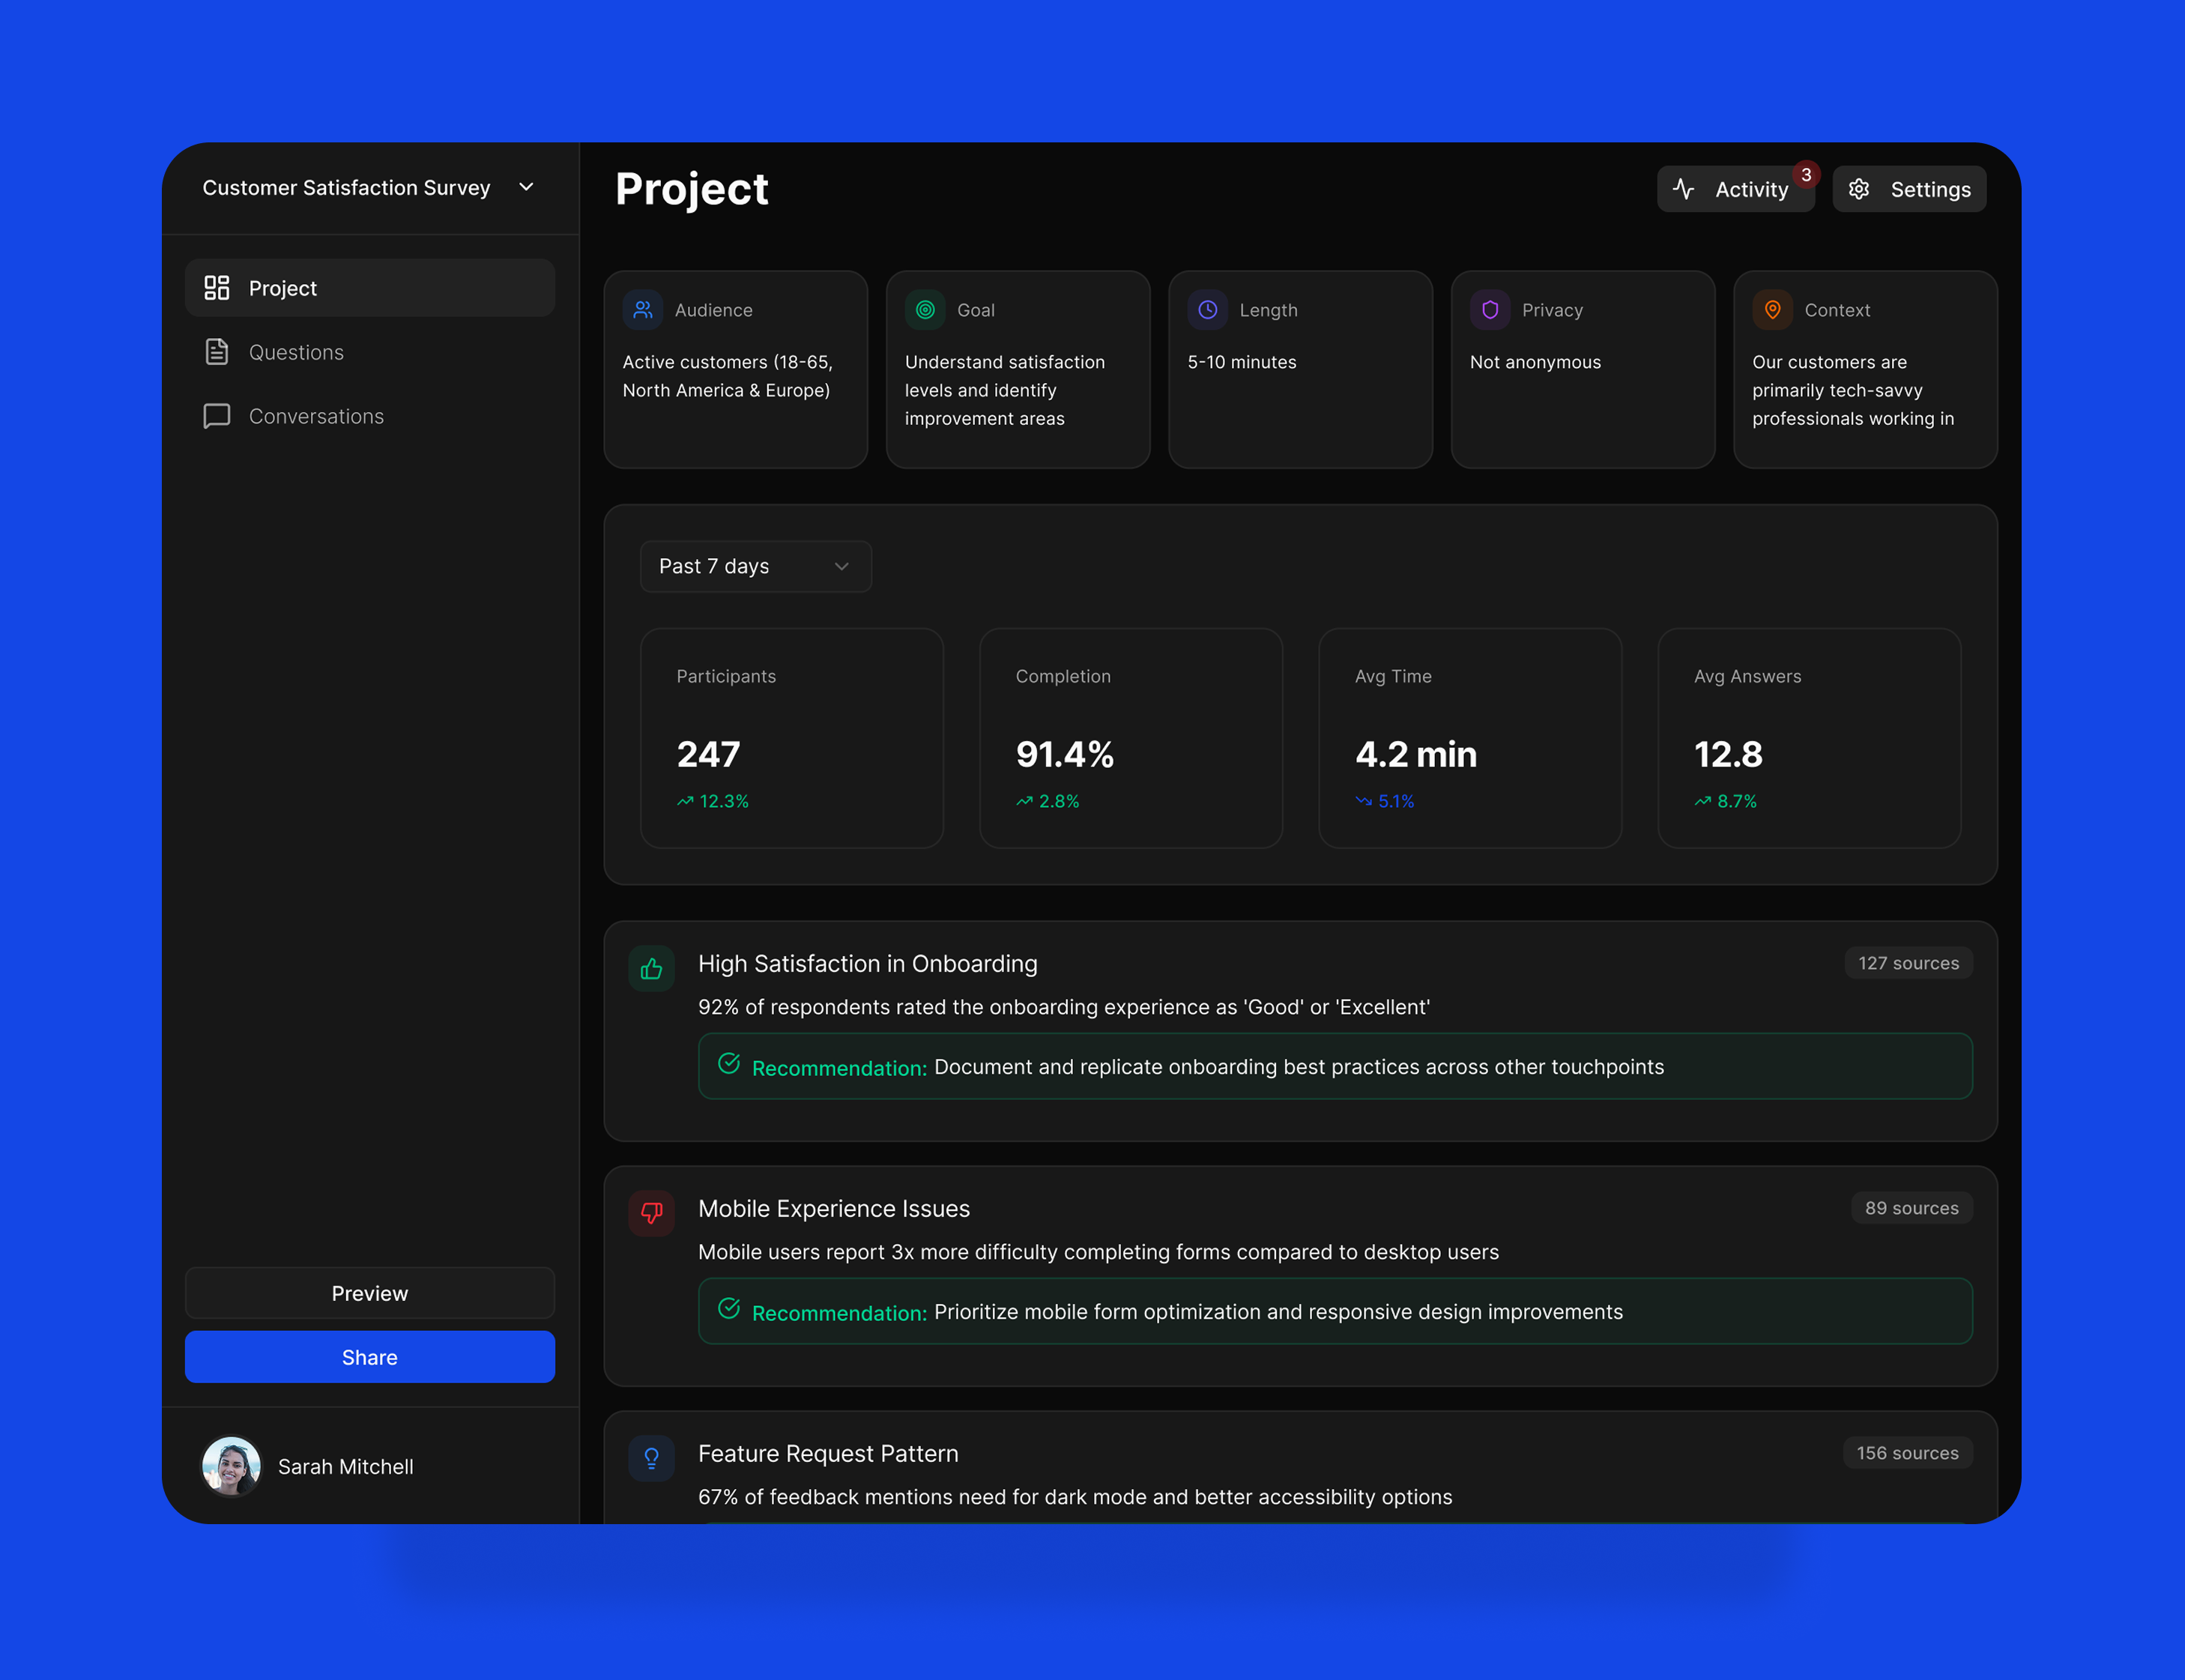Open the Questions section in sidebar

point(296,352)
